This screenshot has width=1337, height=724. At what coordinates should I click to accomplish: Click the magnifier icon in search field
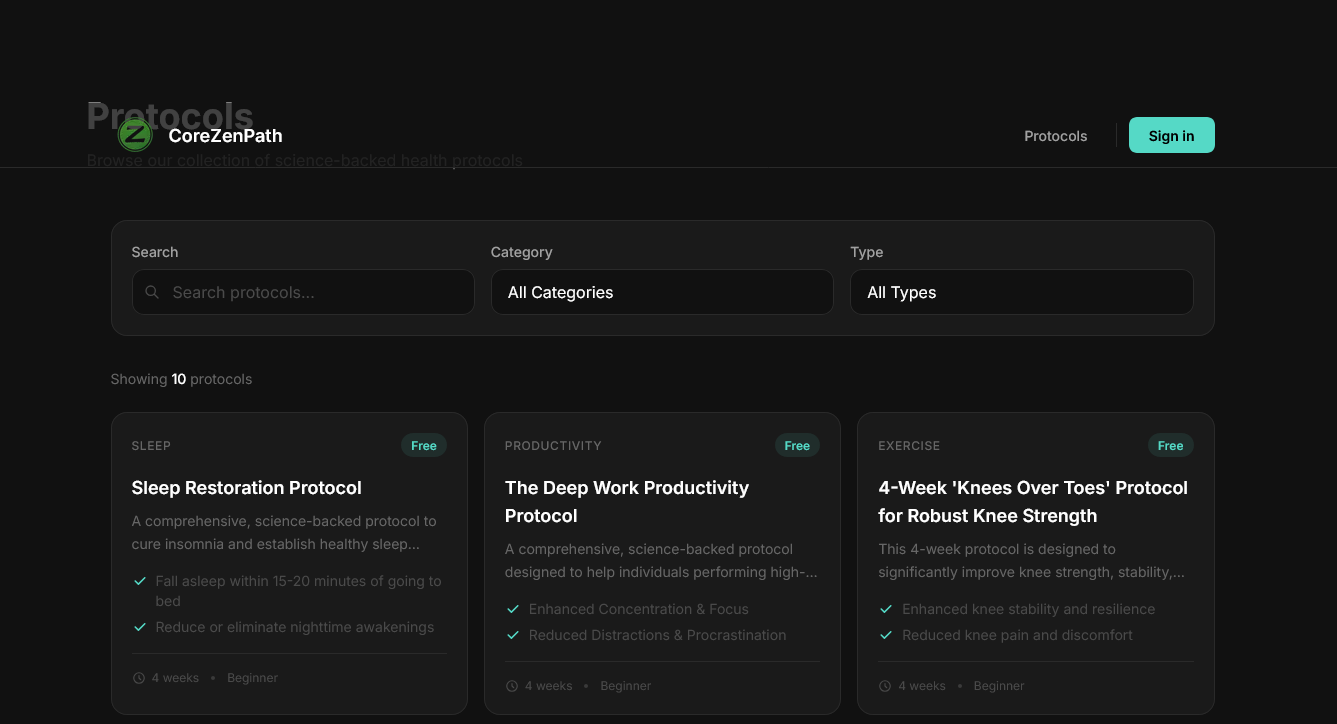coord(152,292)
